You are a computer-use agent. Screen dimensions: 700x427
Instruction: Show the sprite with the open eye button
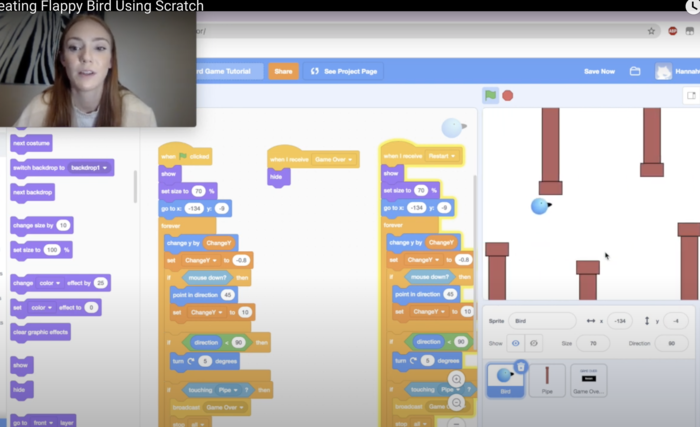point(515,343)
